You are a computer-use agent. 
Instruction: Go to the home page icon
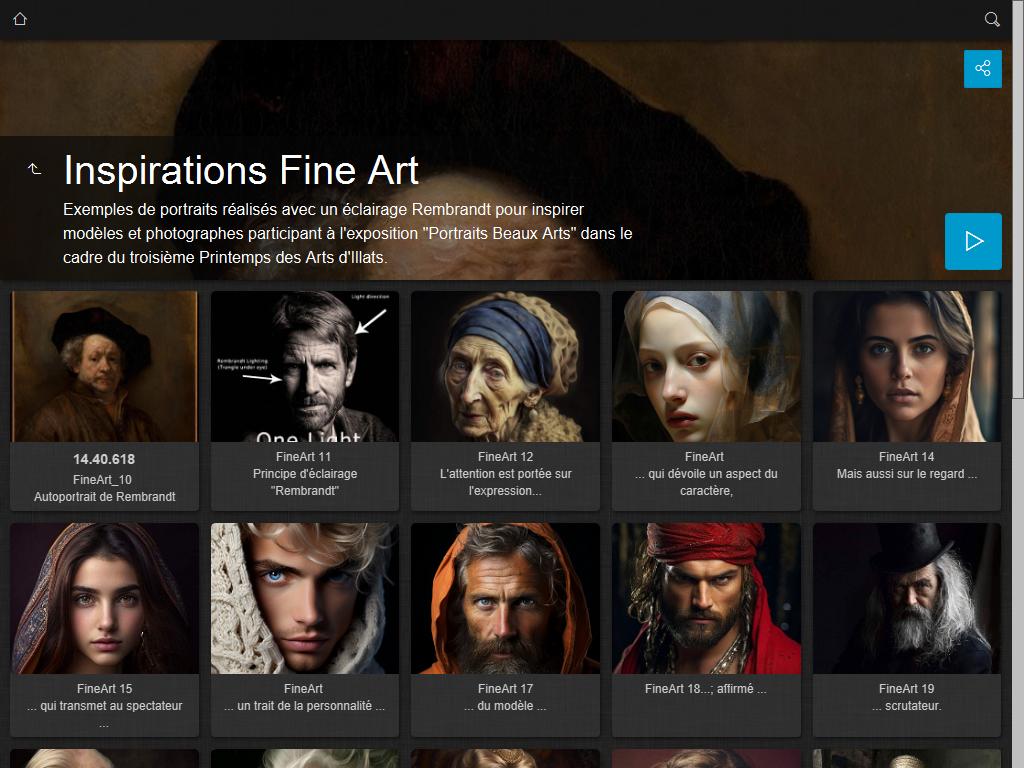[20, 19]
